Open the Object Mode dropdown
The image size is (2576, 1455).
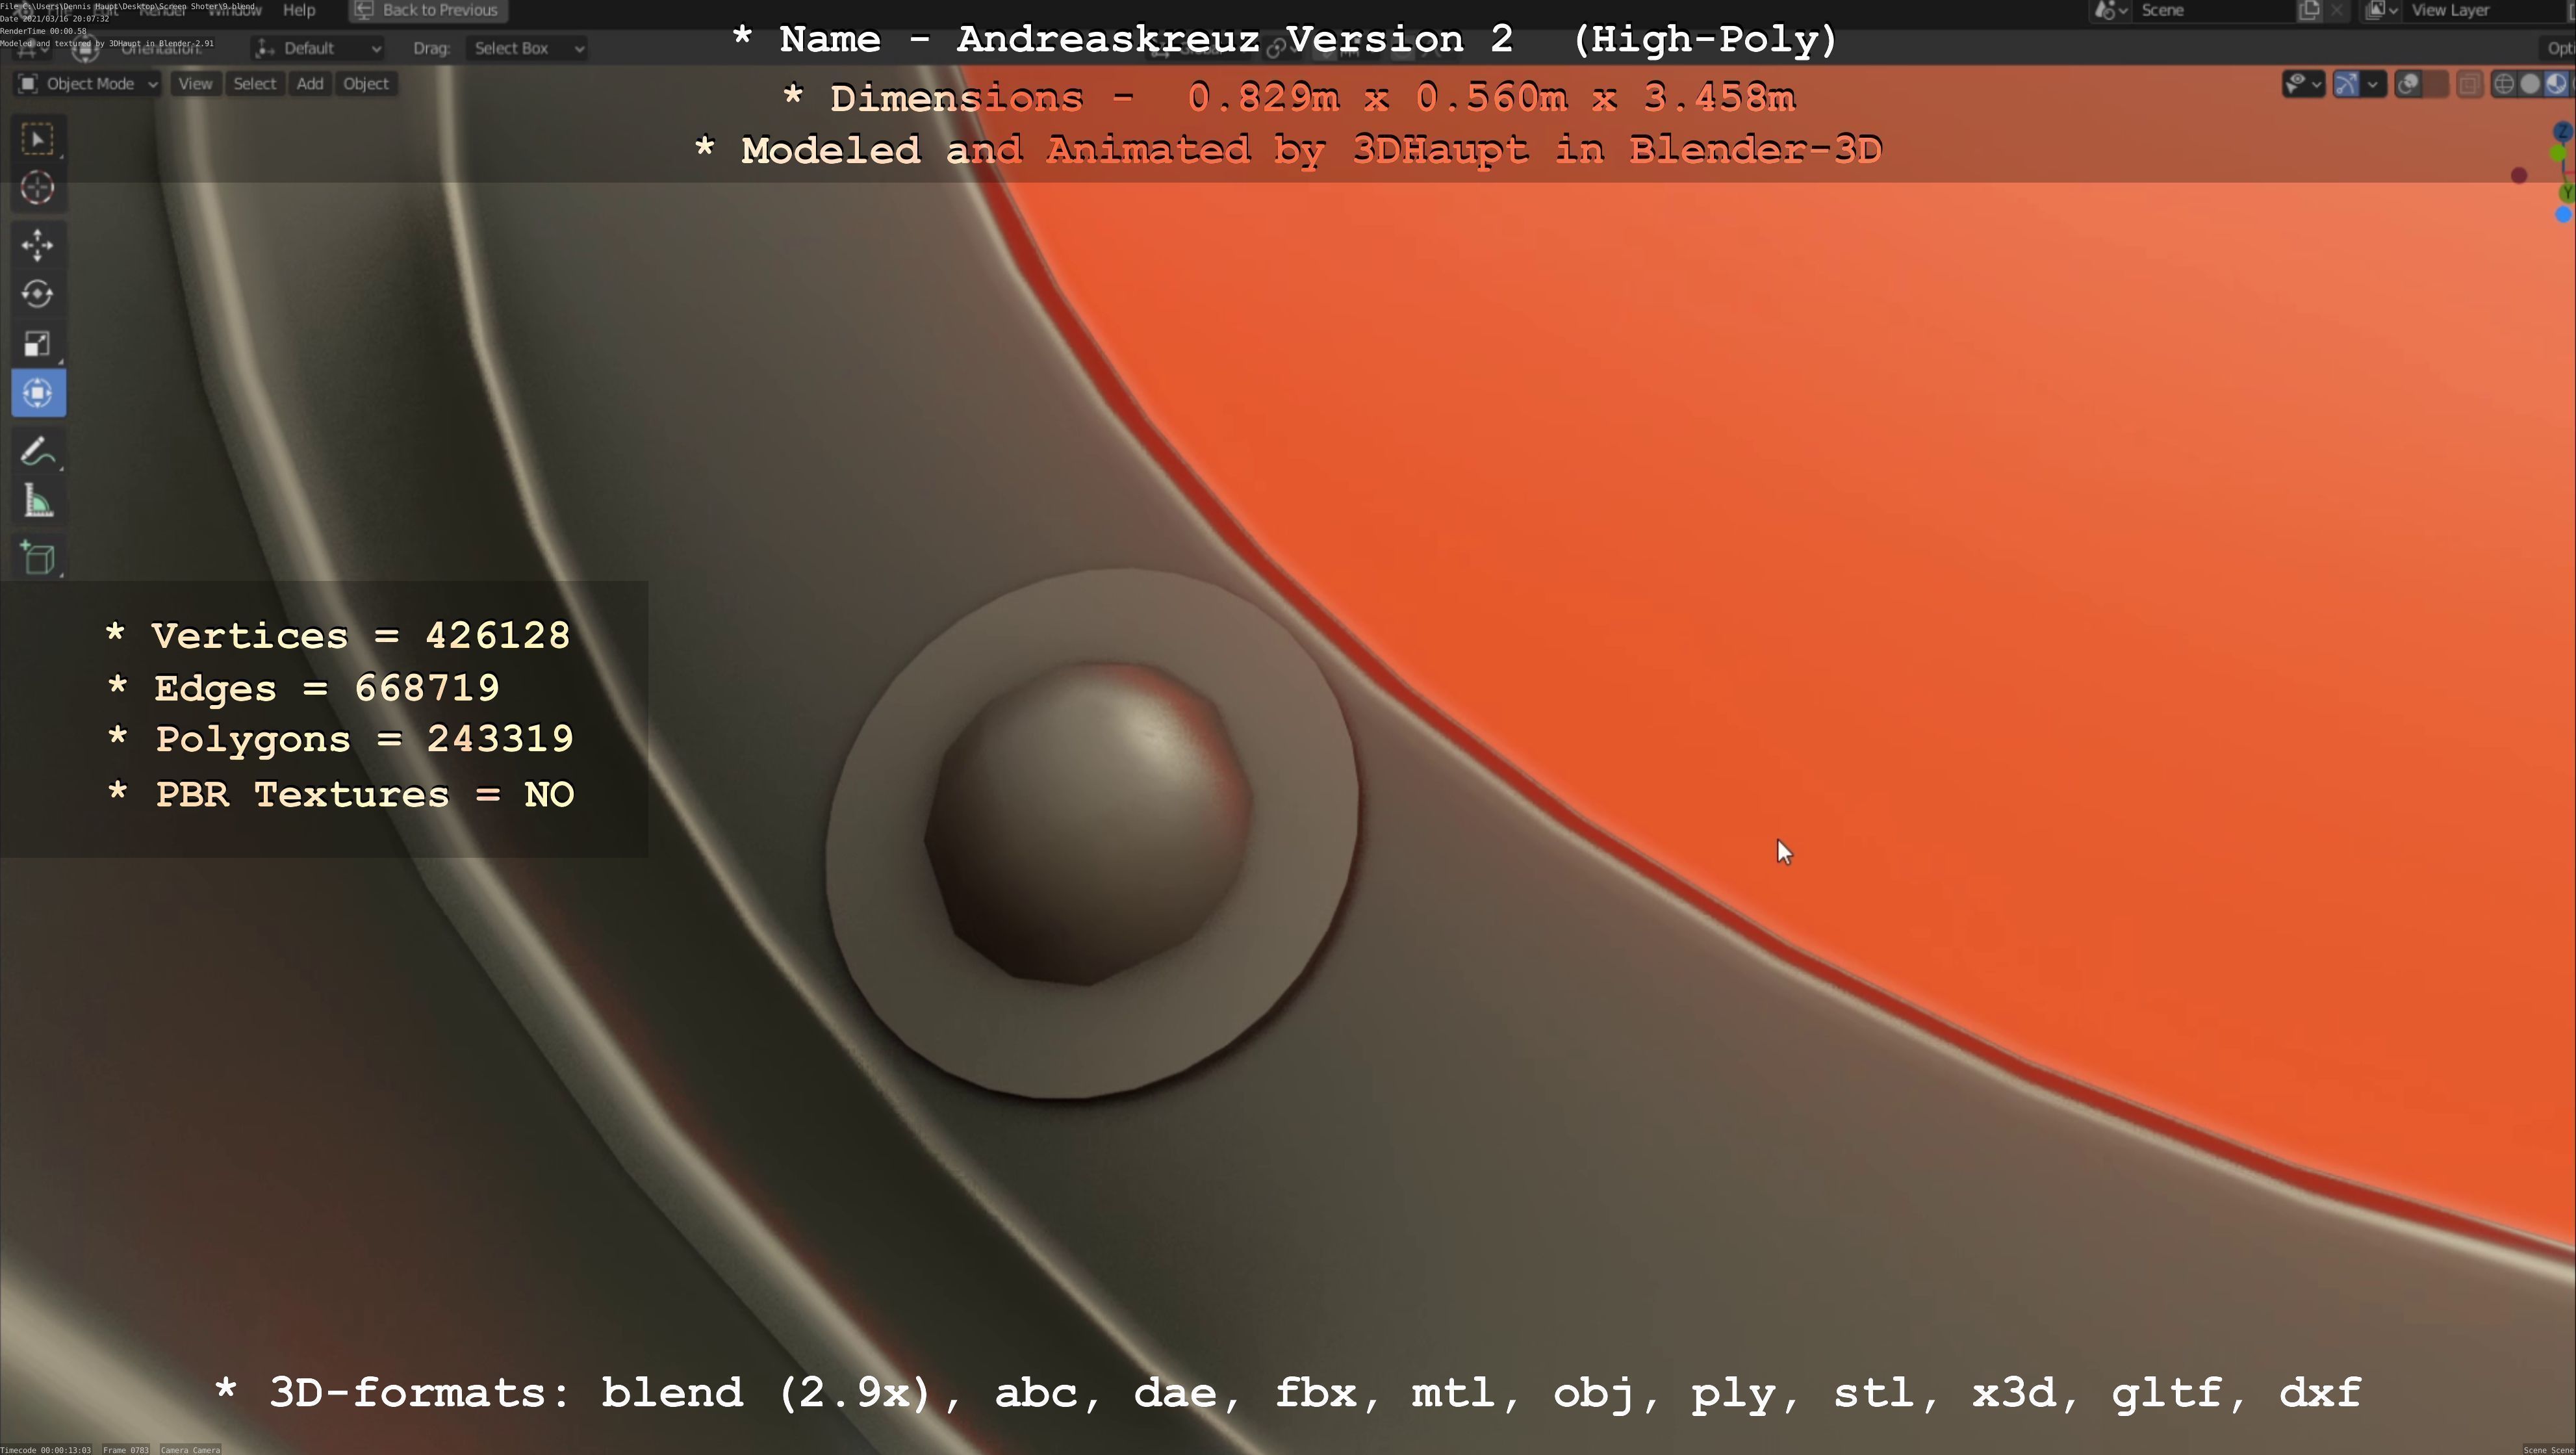[88, 84]
